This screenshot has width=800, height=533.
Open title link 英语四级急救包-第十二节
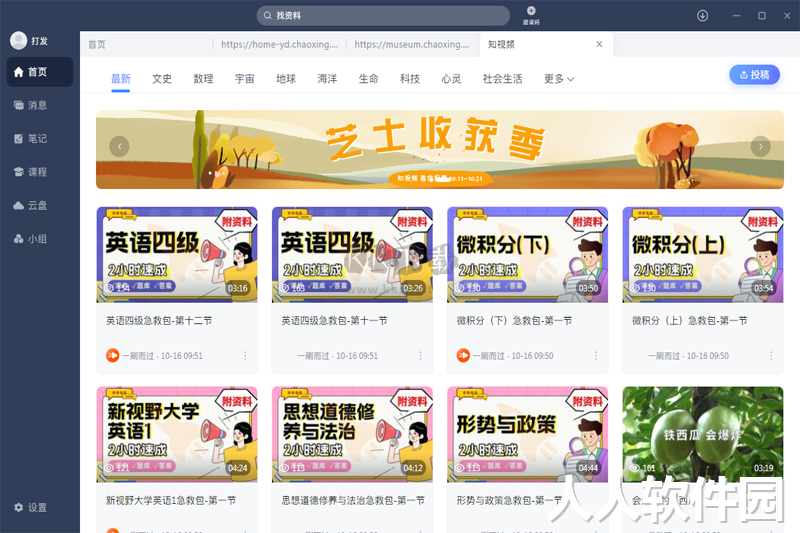[159, 321]
